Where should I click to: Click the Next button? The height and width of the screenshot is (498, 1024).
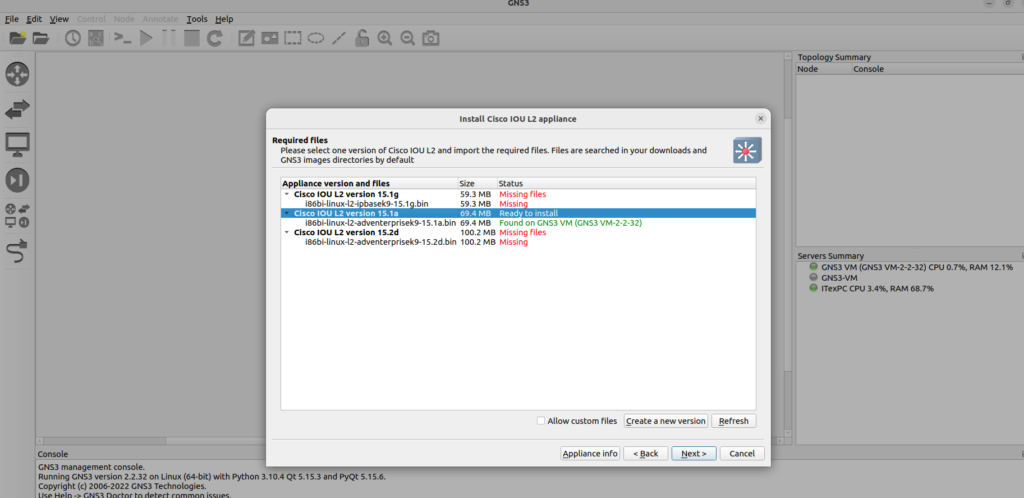[x=693, y=453]
